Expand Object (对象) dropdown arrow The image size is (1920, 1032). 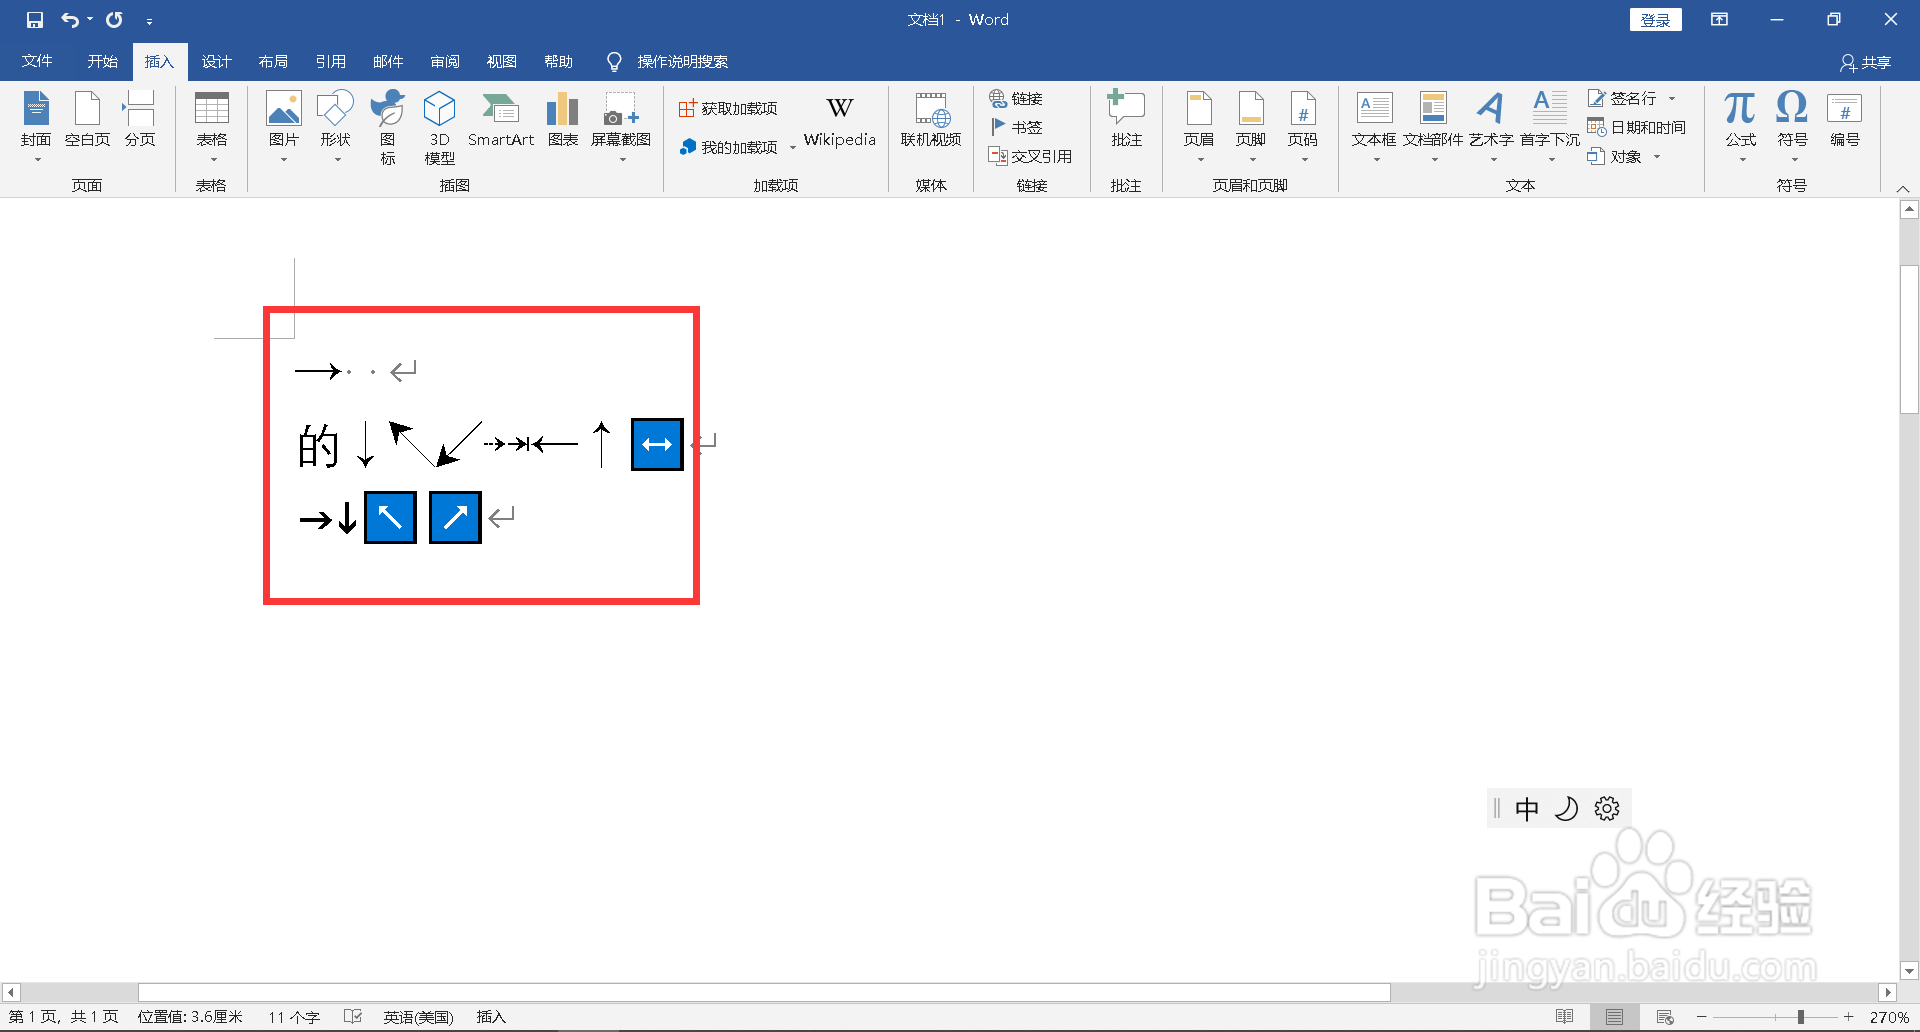1657,157
